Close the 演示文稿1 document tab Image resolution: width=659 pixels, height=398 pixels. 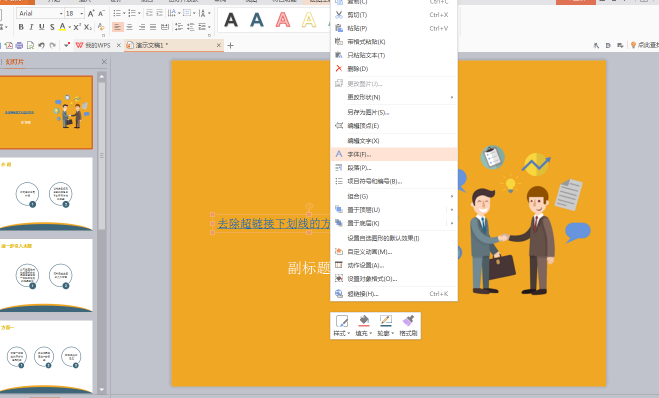(x=219, y=45)
